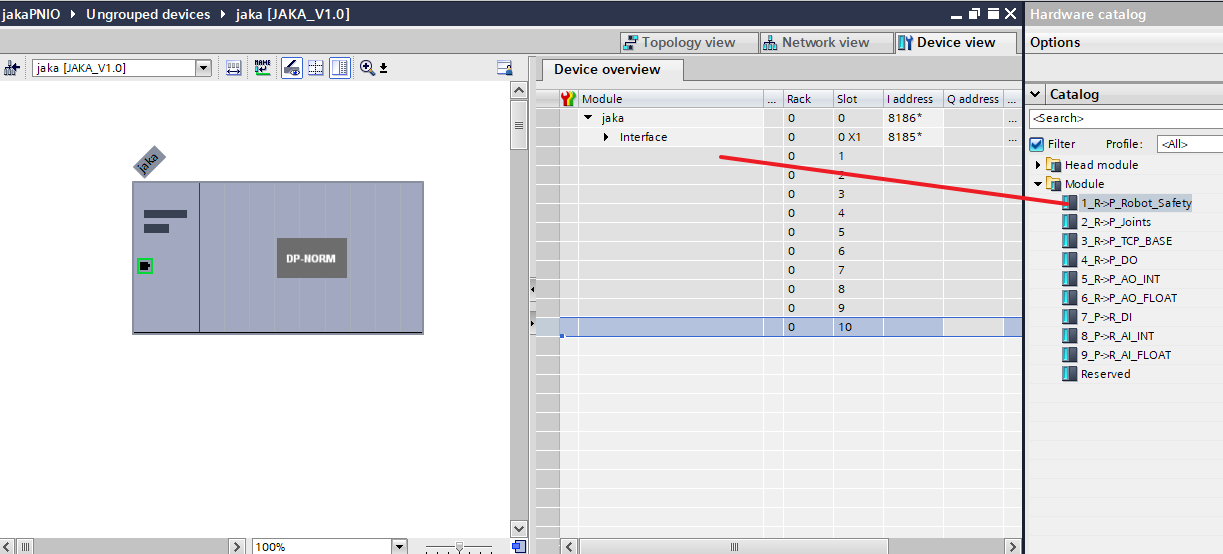Click the catalog Search input field

coord(1125,119)
